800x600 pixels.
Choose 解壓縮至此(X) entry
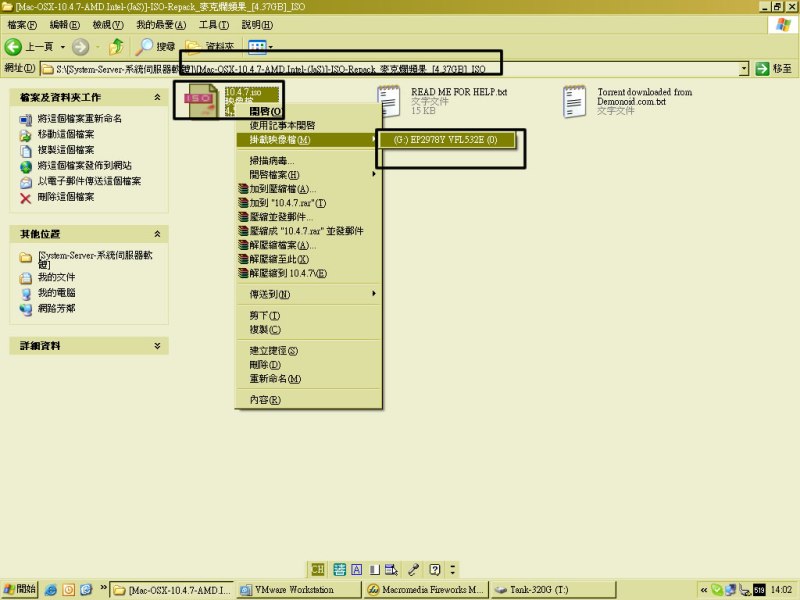click(309, 259)
